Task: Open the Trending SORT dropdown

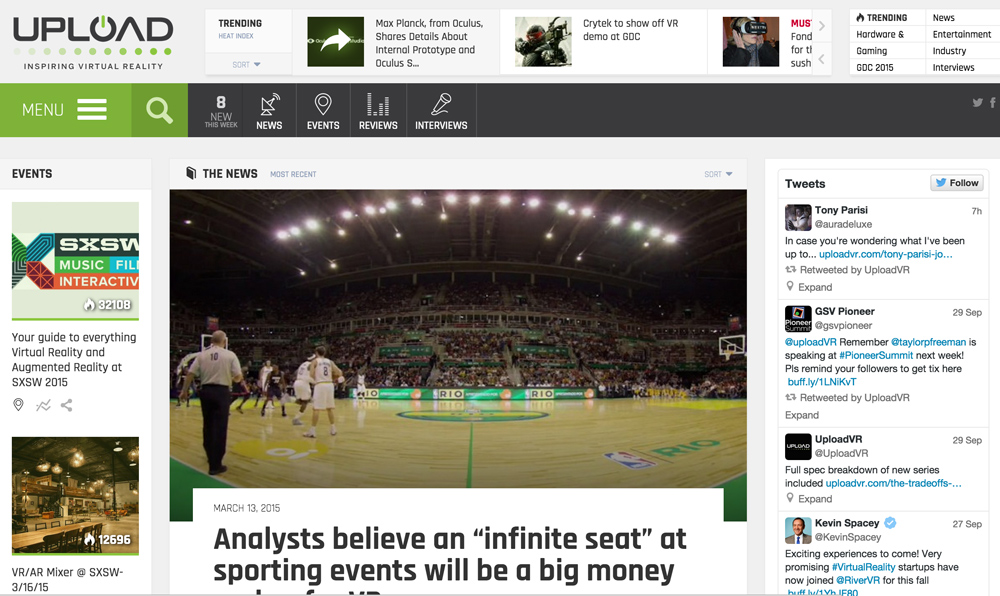Action: pos(247,64)
